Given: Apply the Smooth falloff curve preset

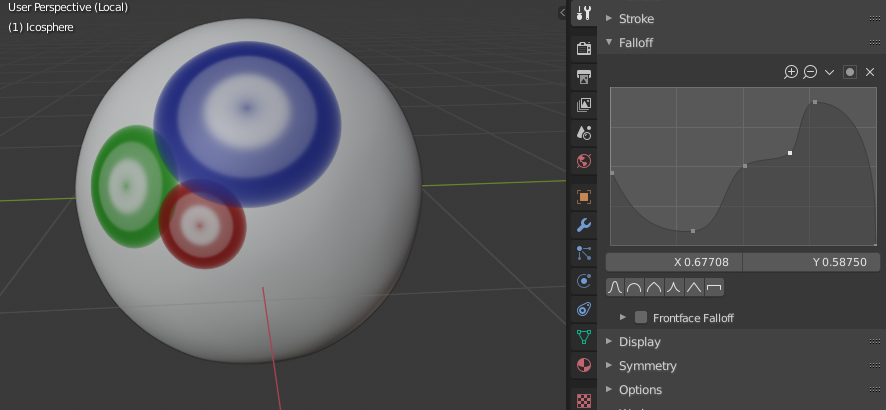Looking at the screenshot, I should 615,288.
